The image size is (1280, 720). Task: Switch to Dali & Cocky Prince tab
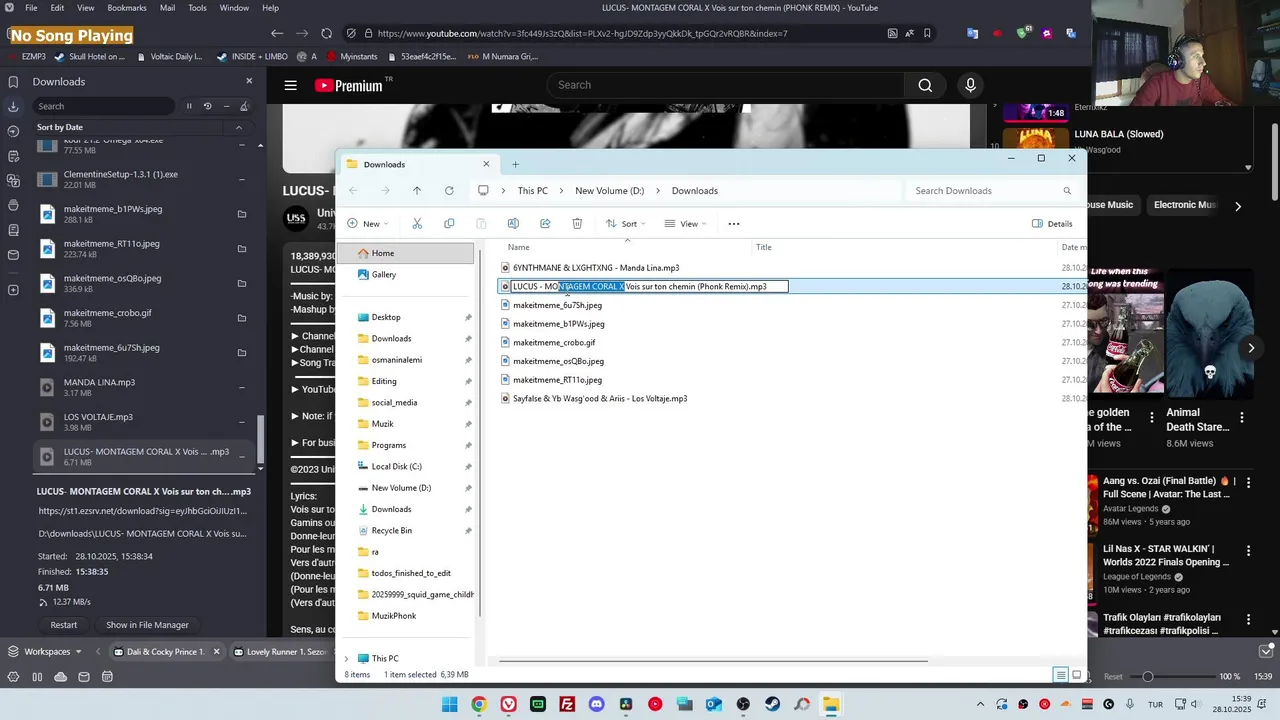point(166,652)
